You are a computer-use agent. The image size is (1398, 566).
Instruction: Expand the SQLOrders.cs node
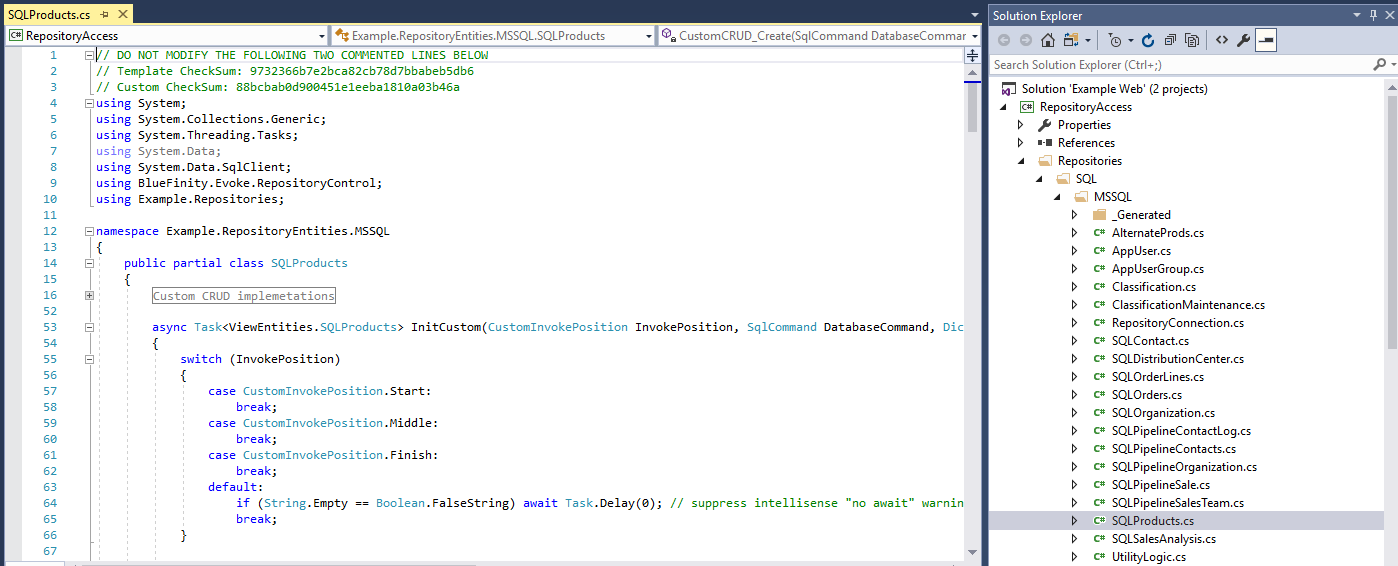click(x=1075, y=395)
